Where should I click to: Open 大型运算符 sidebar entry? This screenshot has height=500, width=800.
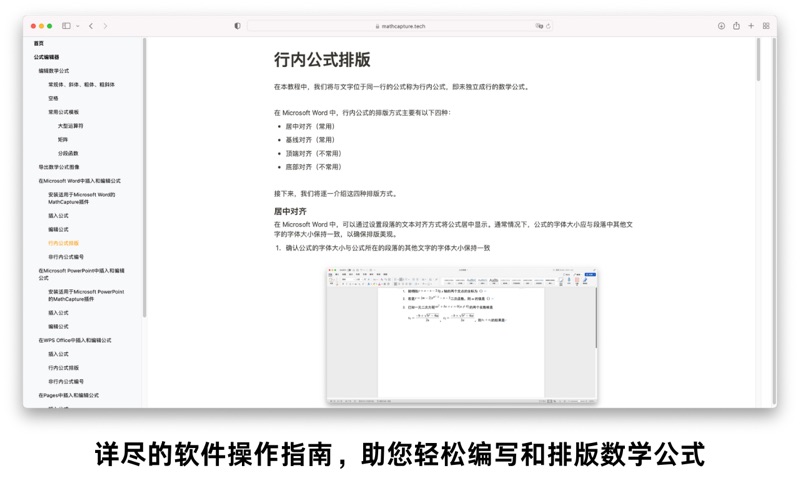click(70, 126)
